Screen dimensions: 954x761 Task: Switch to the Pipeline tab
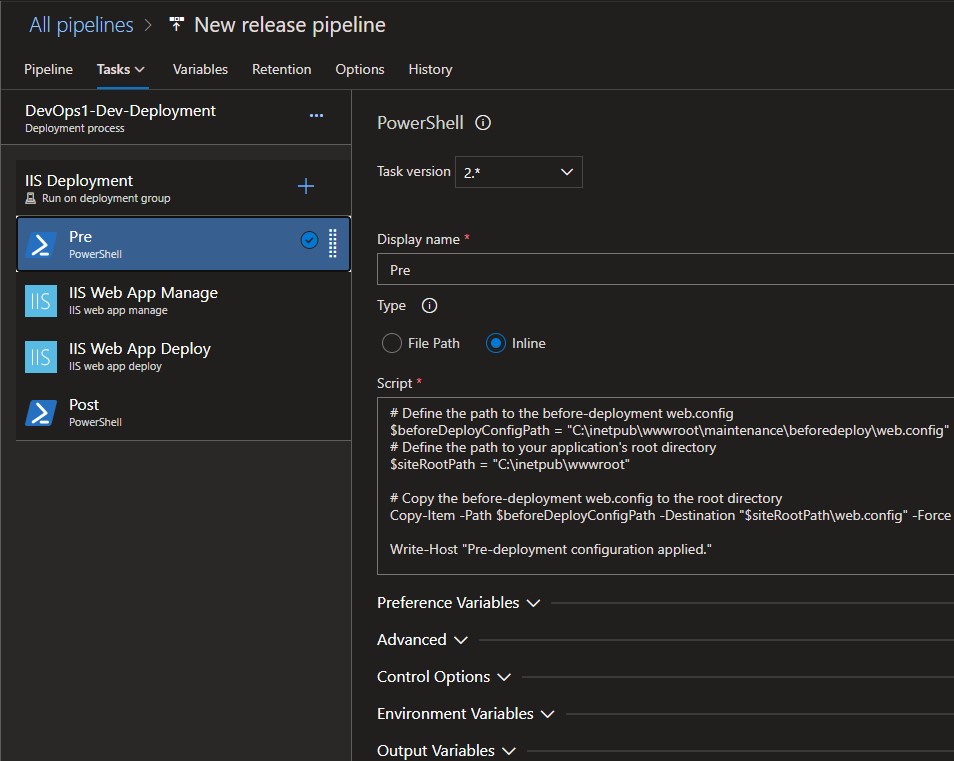[x=49, y=69]
